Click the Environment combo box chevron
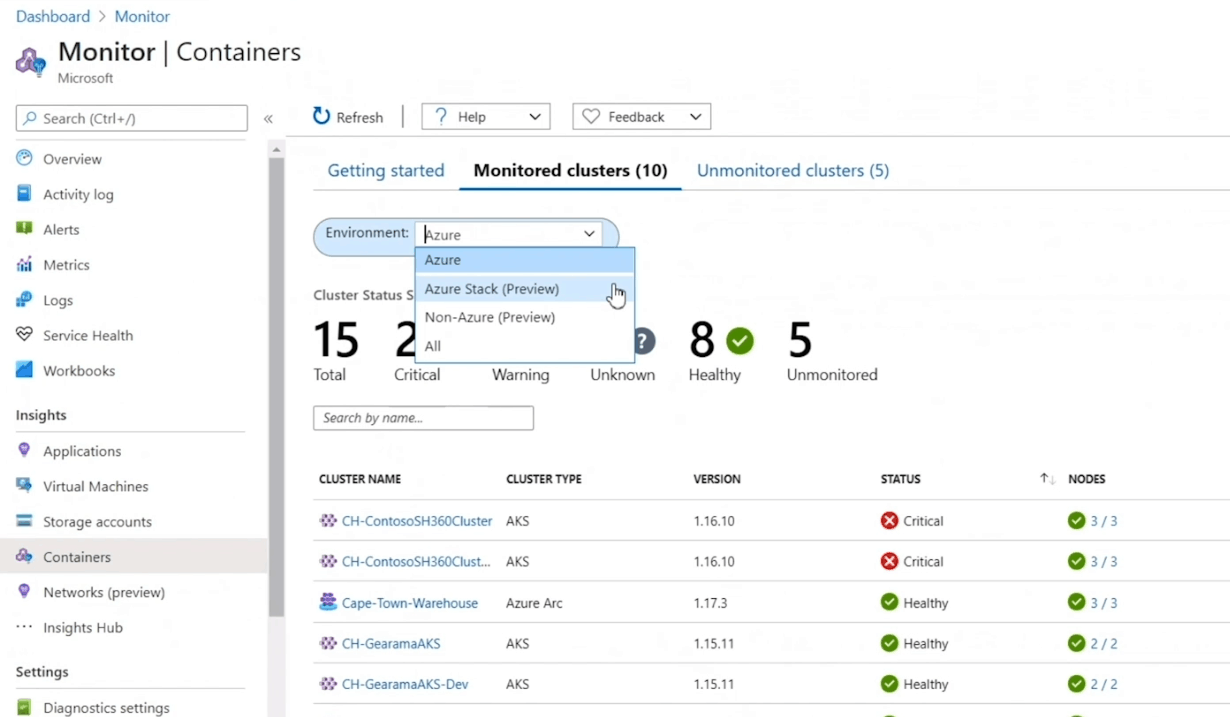 589,234
